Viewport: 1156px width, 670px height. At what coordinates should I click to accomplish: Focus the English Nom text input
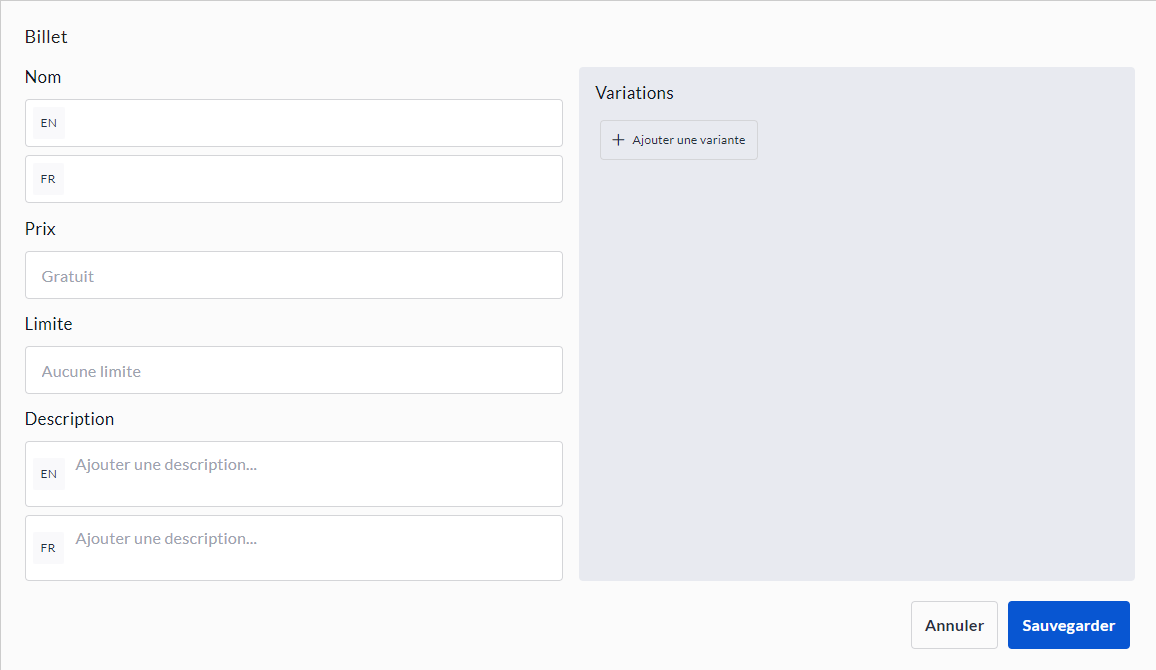pyautogui.click(x=310, y=123)
